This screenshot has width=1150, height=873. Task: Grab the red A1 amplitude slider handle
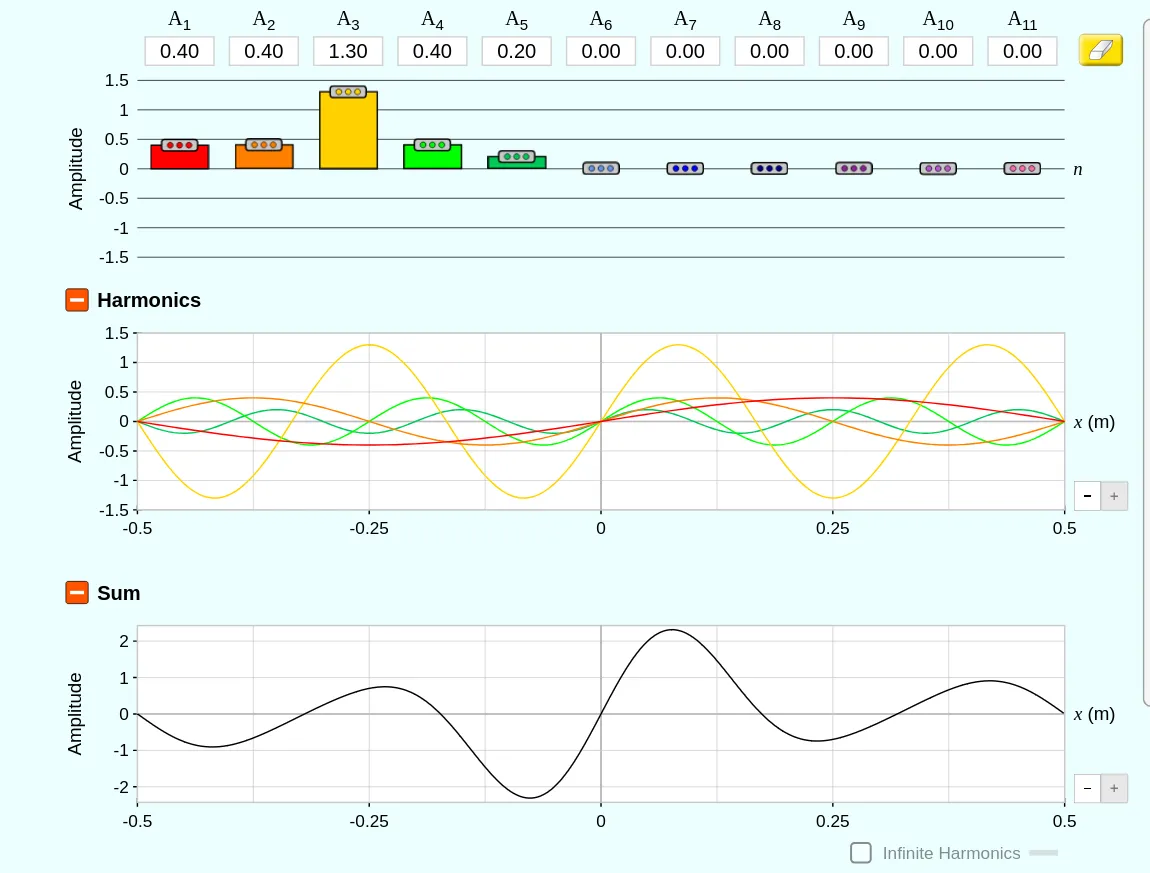[180, 145]
